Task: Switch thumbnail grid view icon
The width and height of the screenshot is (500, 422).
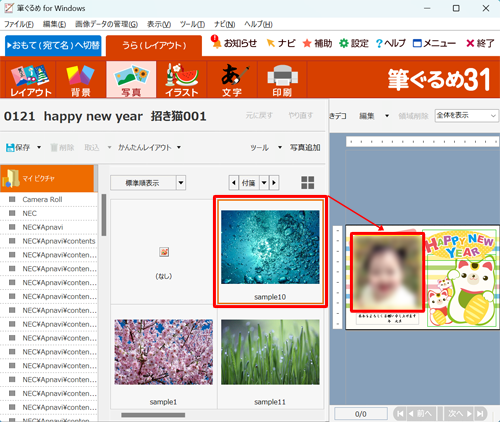Action: (x=308, y=183)
